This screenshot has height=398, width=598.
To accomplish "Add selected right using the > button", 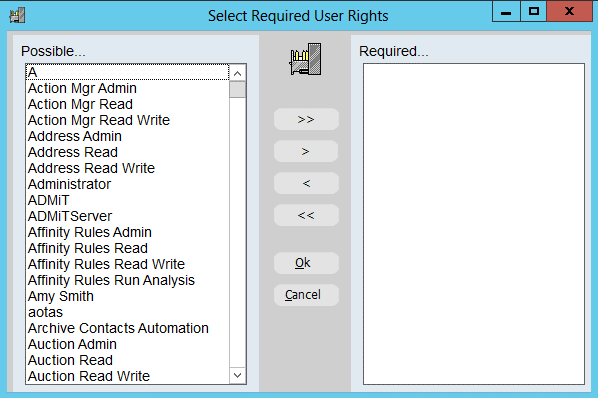I will 306,151.
